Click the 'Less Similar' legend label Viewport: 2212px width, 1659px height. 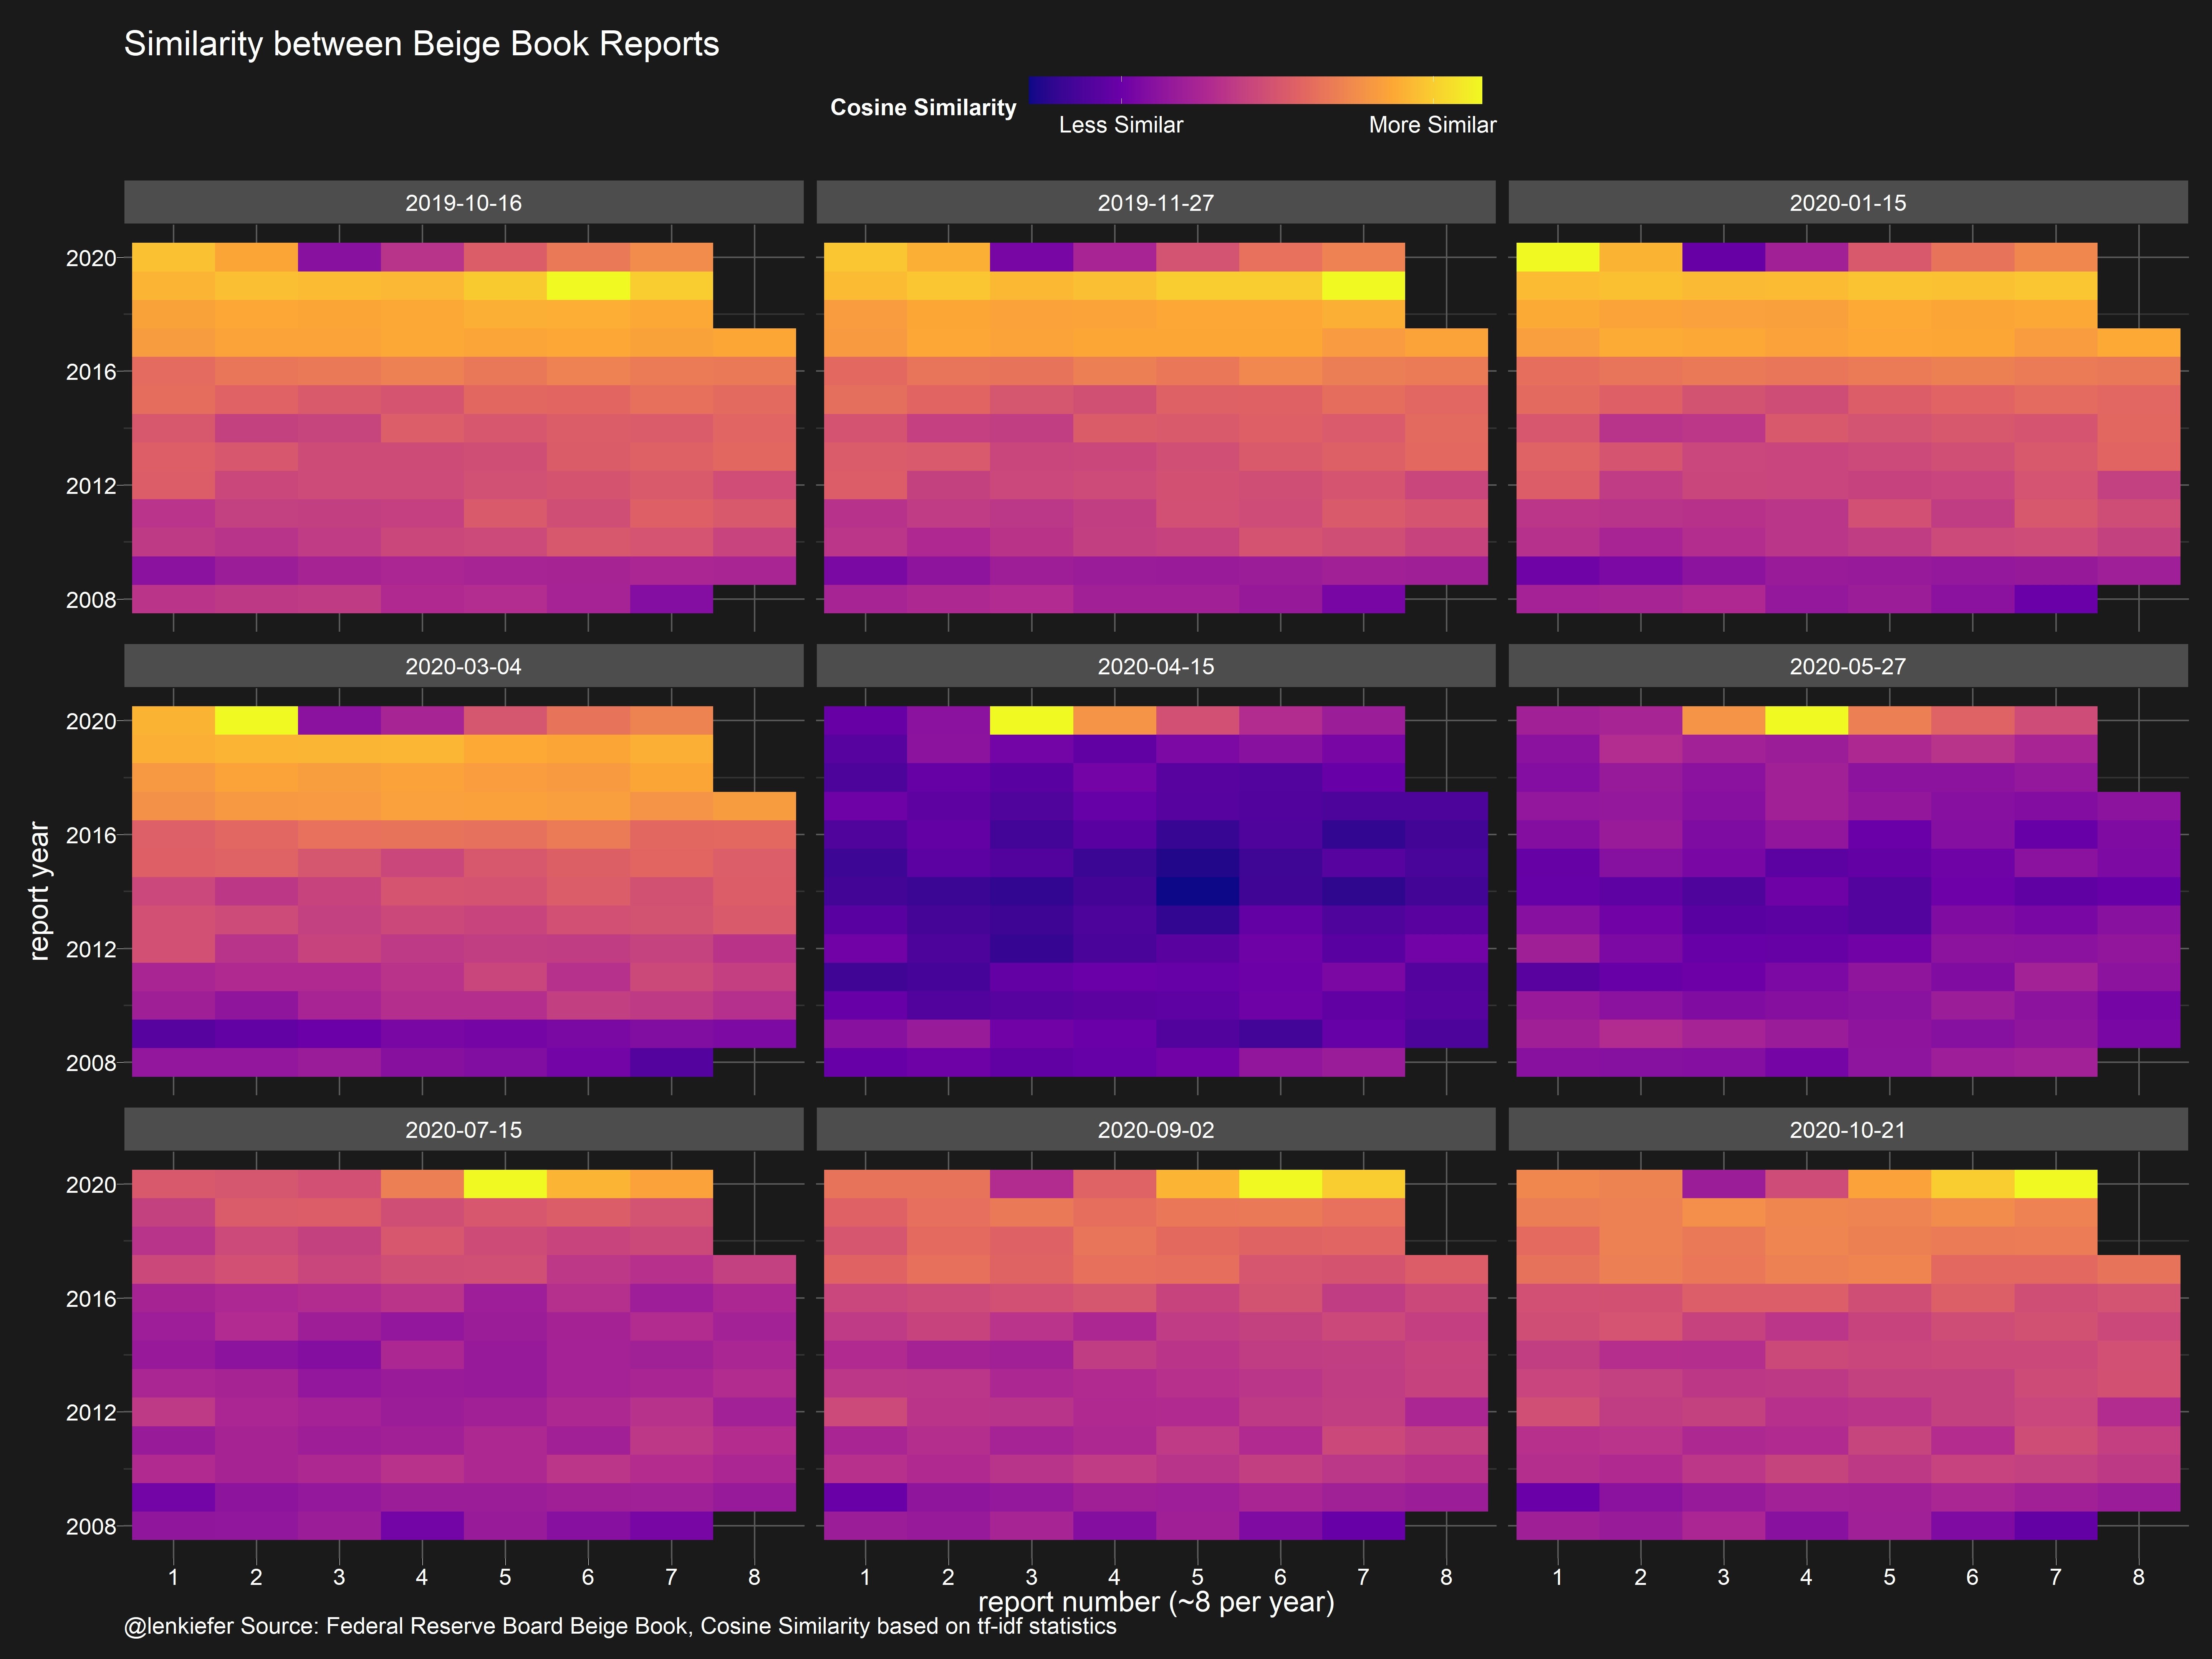(1121, 125)
